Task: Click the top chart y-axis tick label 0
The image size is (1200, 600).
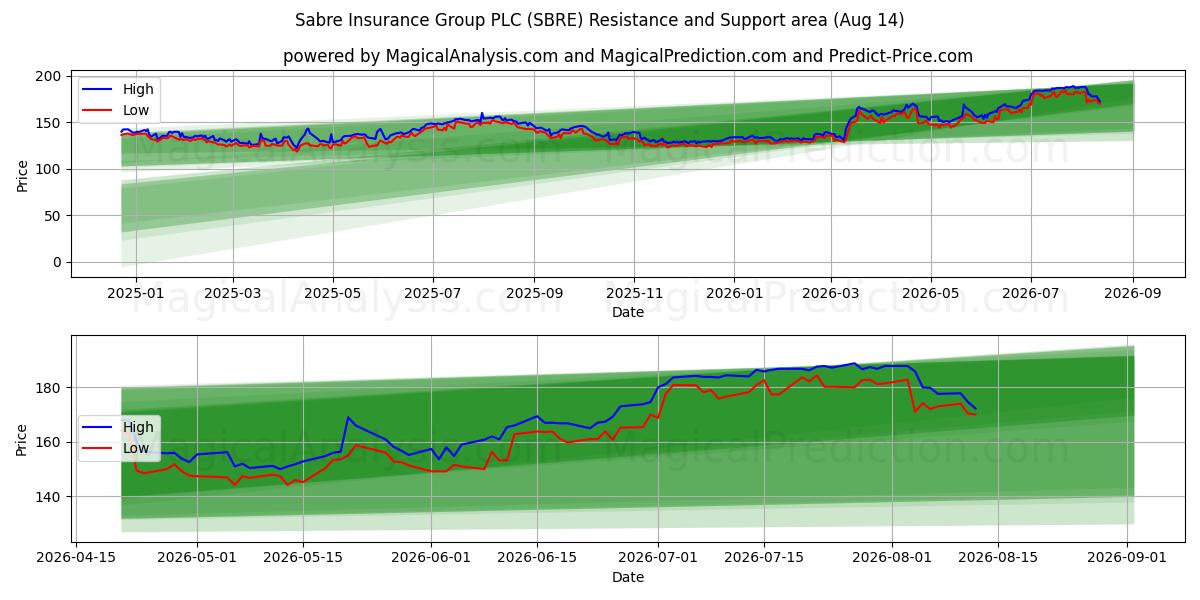Action: [60, 262]
